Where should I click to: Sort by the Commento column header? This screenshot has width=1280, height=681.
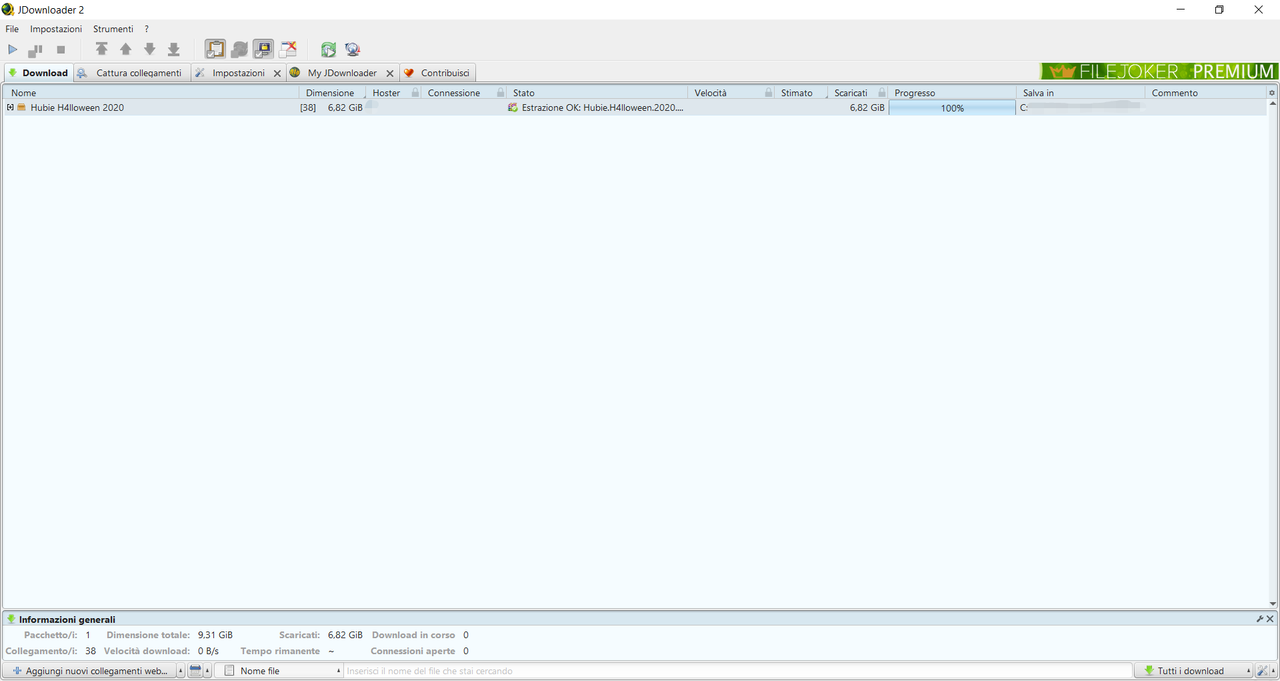[1206, 93]
